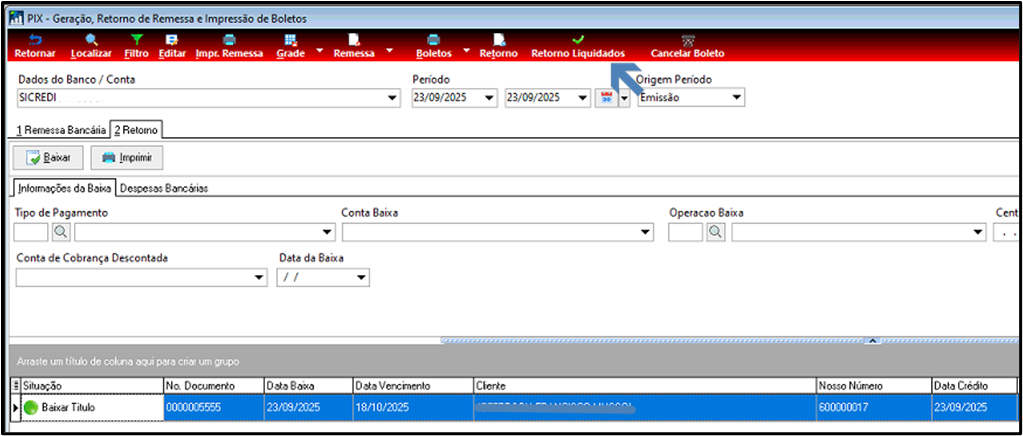
Task: Click the Remessa toolbar item
Action: coord(354,46)
